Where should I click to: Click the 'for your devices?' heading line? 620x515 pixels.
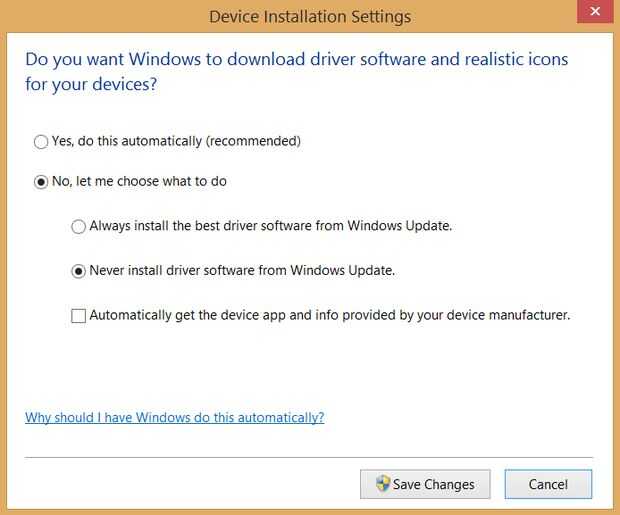pos(91,84)
